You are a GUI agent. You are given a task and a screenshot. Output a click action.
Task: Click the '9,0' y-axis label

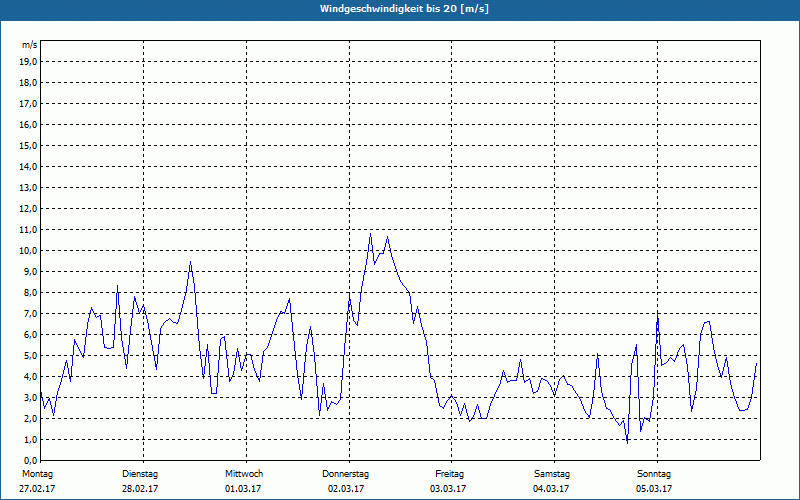coord(30,271)
